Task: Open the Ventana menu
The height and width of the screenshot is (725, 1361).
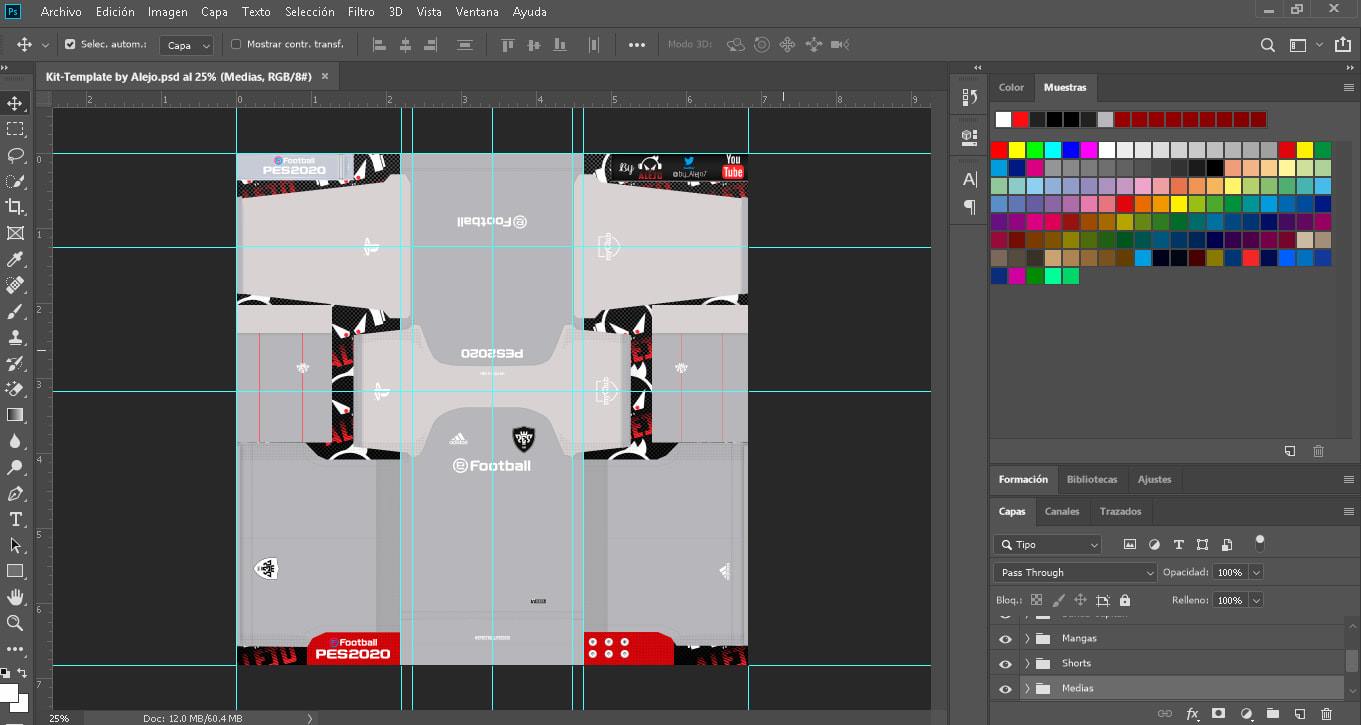Action: point(477,12)
